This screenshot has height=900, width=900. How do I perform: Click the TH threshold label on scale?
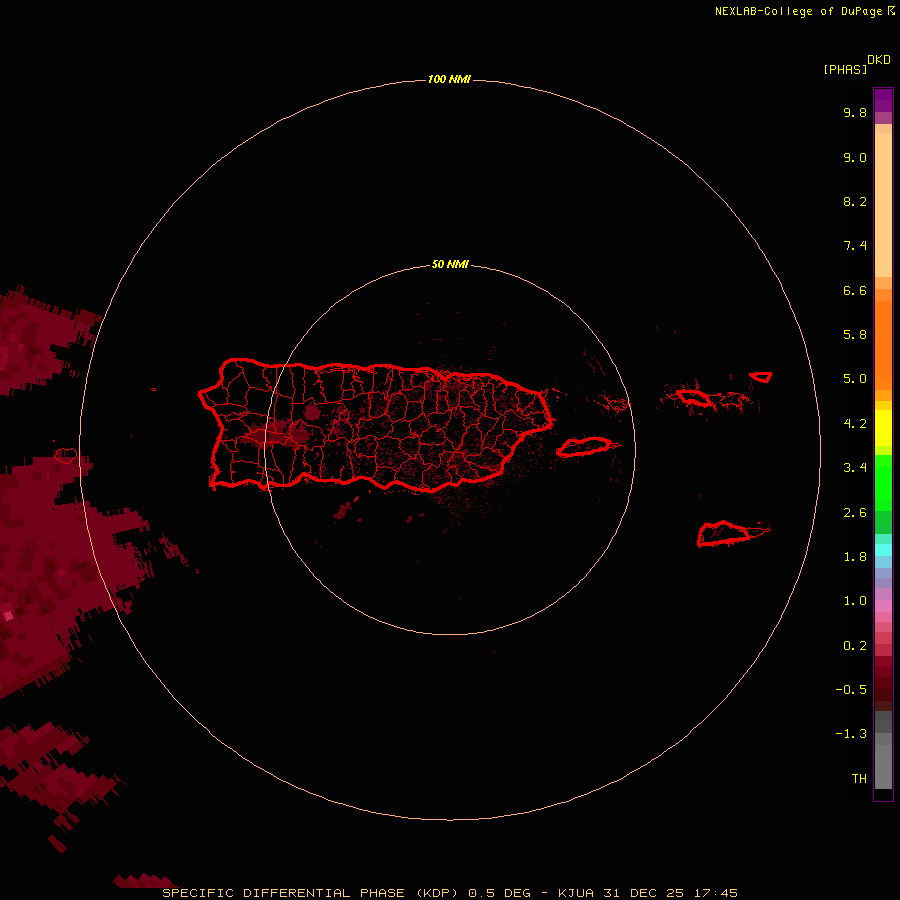coord(859,778)
